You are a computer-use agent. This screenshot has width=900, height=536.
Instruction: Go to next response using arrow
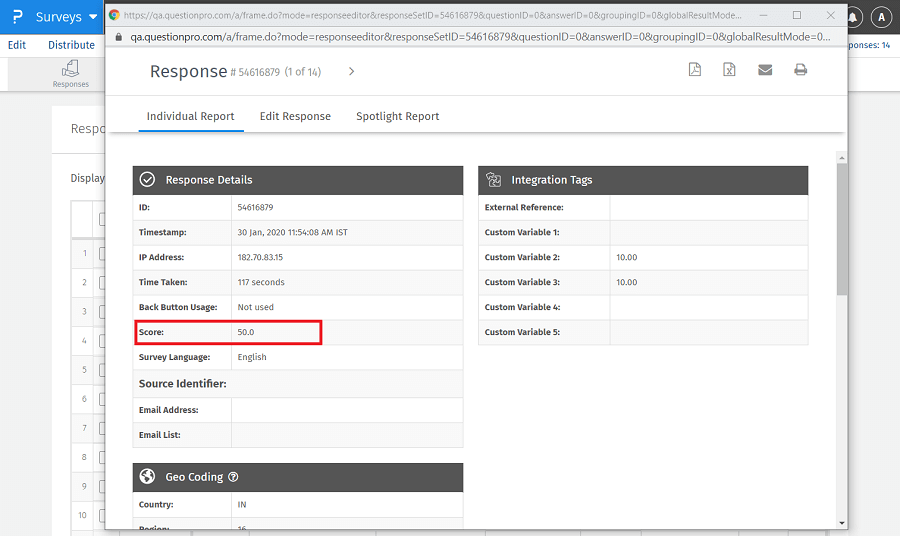tap(351, 72)
